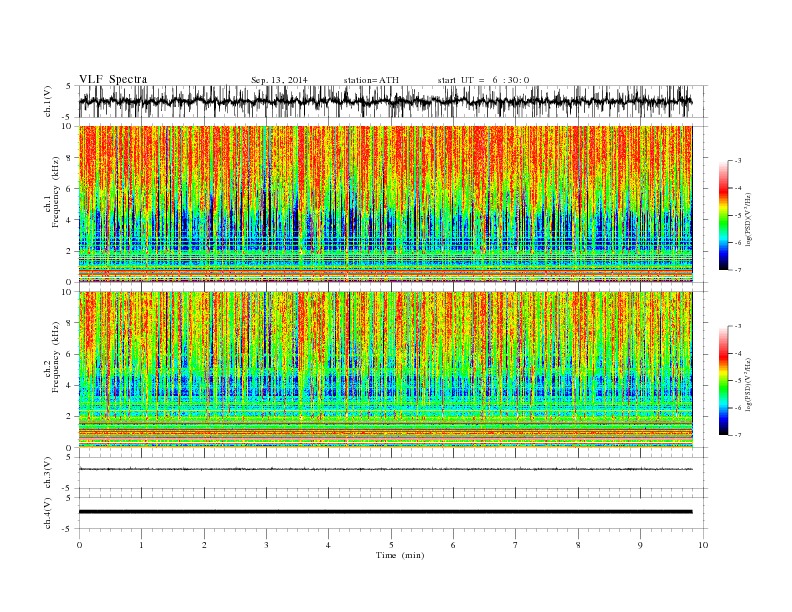Screen dimensions: 792x612
Task: Click the ch.1 colorbar log(PSD) label
Action: pyautogui.click(x=748, y=220)
